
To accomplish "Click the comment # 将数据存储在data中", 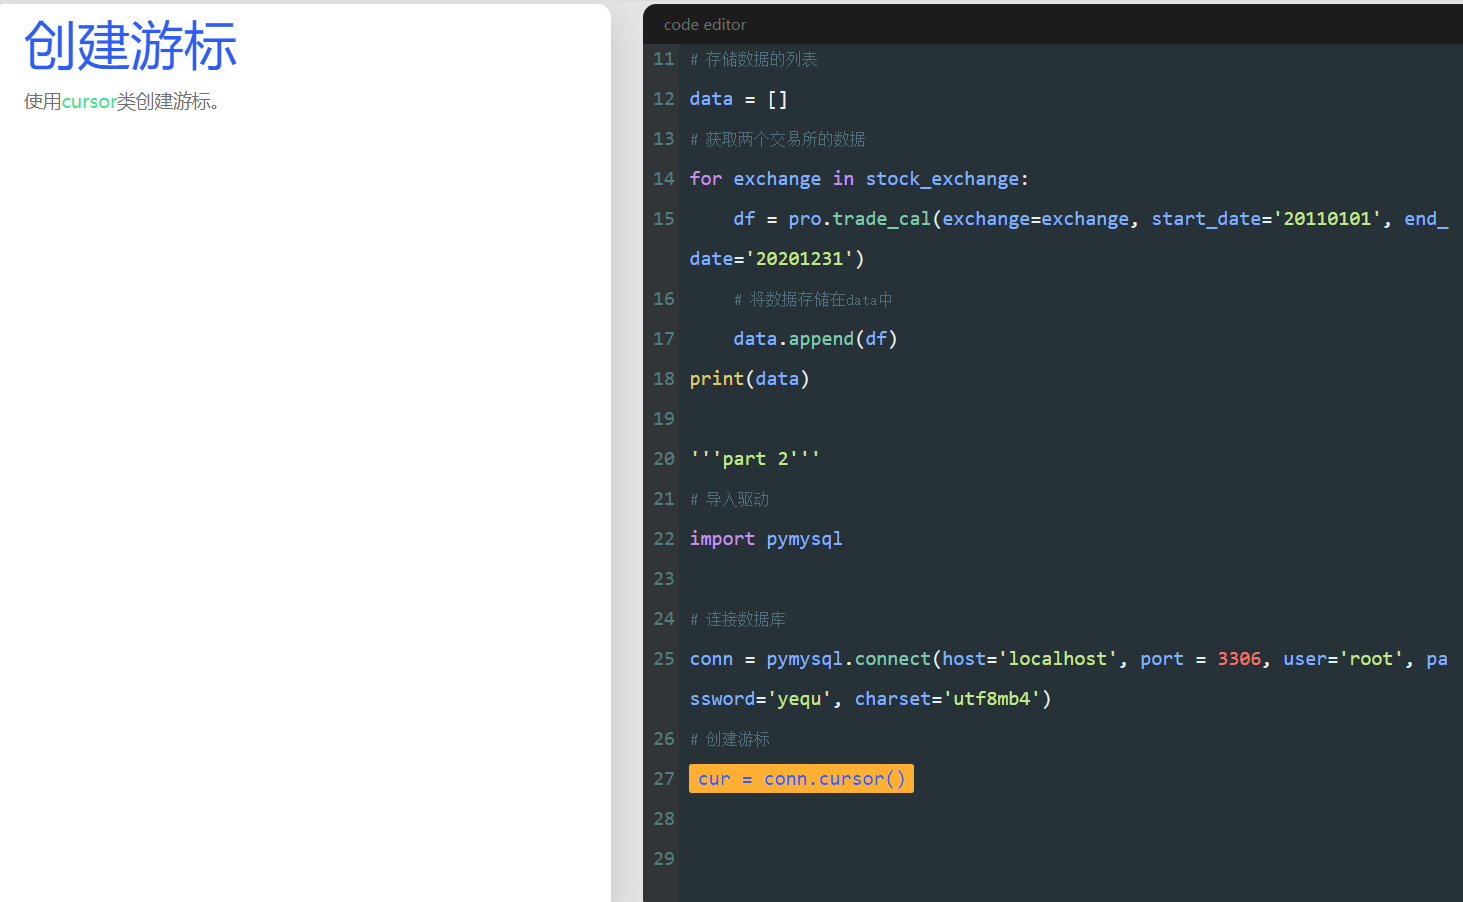I will pyautogui.click(x=813, y=300).
